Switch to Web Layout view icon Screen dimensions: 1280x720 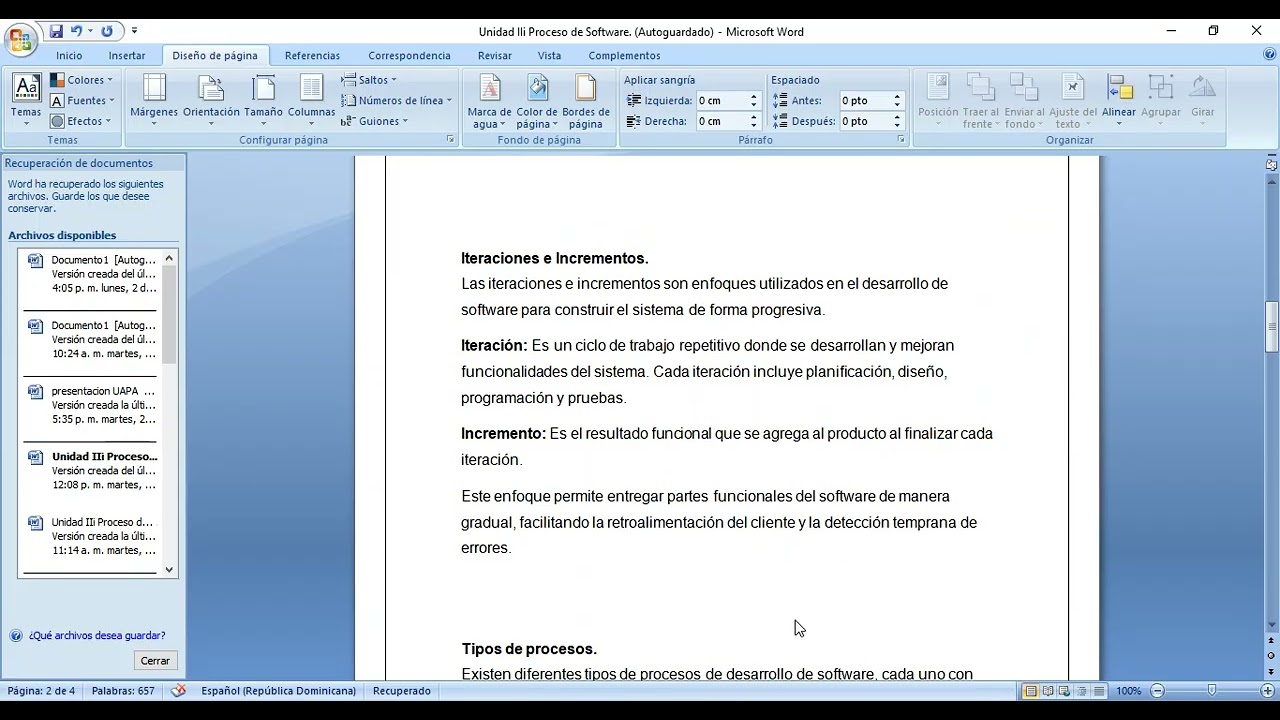pos(1064,691)
